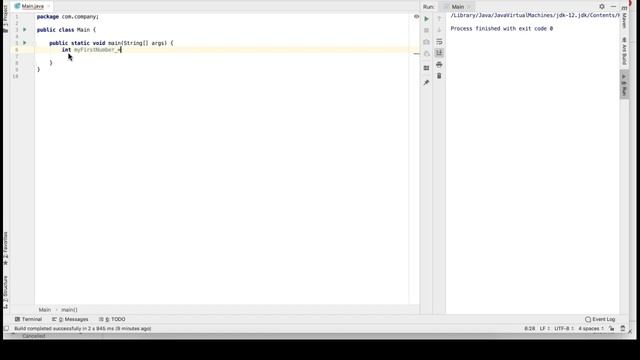Open UTF-8 encoding dropdown
This screenshot has width=640, height=360.
[x=564, y=329]
